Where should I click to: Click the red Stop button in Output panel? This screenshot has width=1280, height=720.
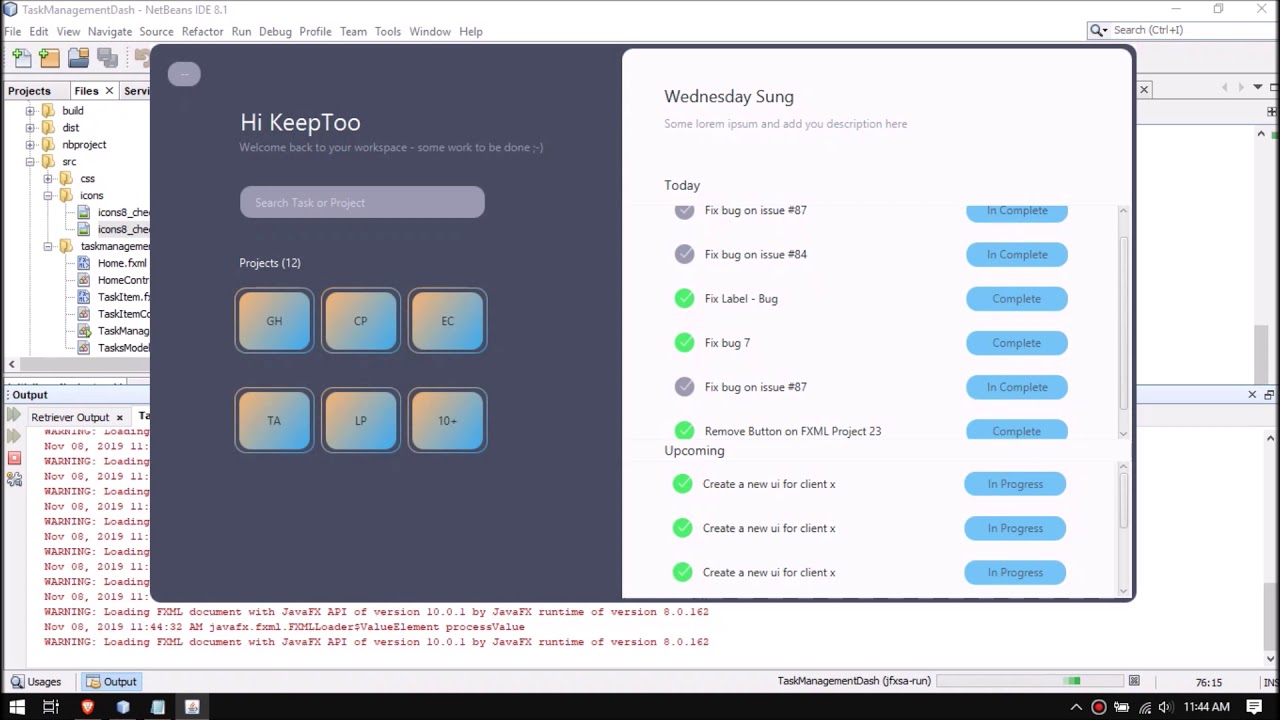click(14, 458)
